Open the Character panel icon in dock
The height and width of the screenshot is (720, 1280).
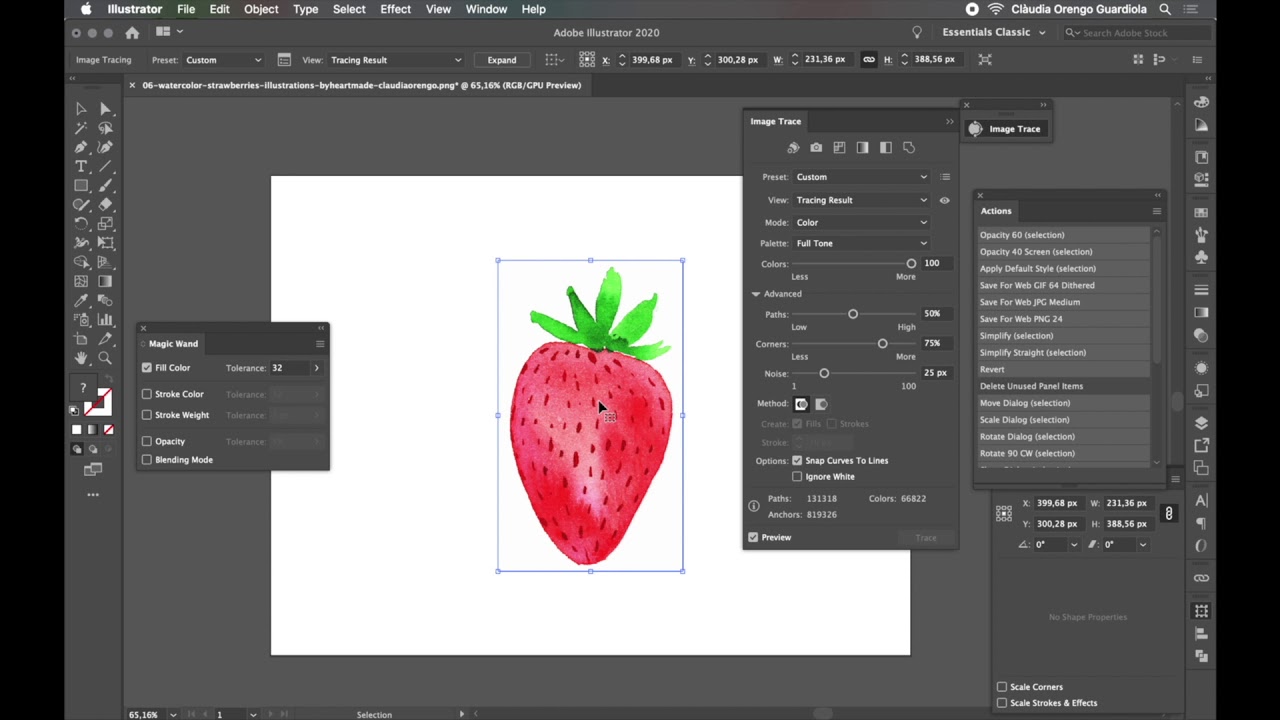1201,500
